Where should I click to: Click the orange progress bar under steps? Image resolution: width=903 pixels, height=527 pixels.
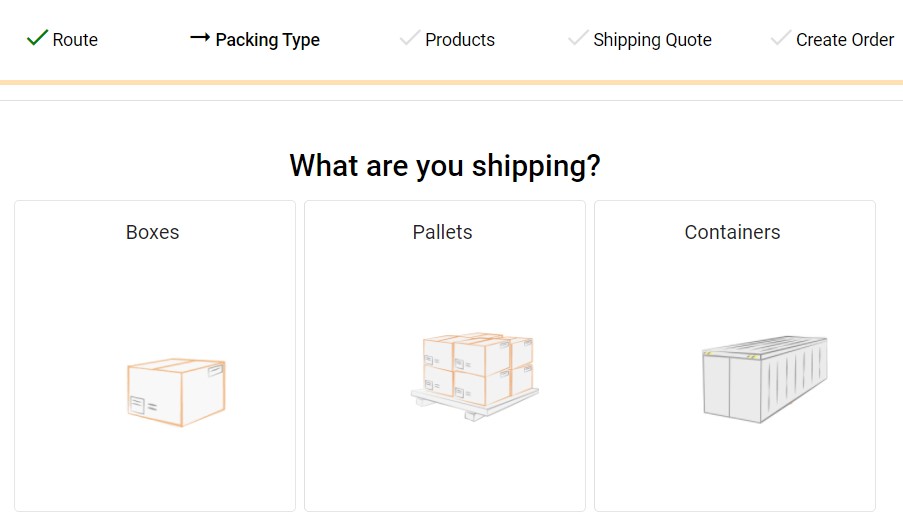point(452,82)
